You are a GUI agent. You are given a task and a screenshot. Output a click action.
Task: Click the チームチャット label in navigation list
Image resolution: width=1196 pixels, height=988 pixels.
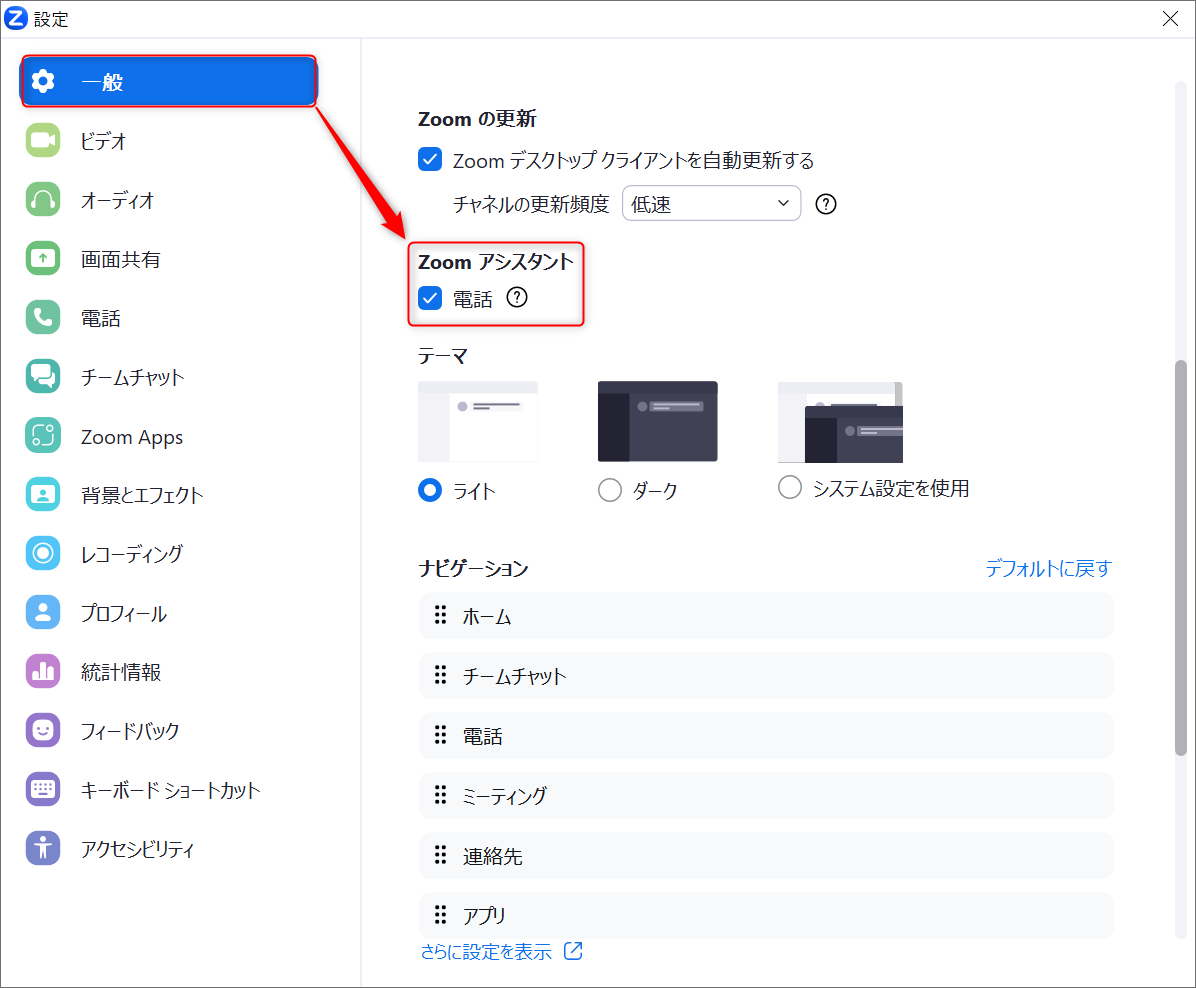tap(514, 676)
